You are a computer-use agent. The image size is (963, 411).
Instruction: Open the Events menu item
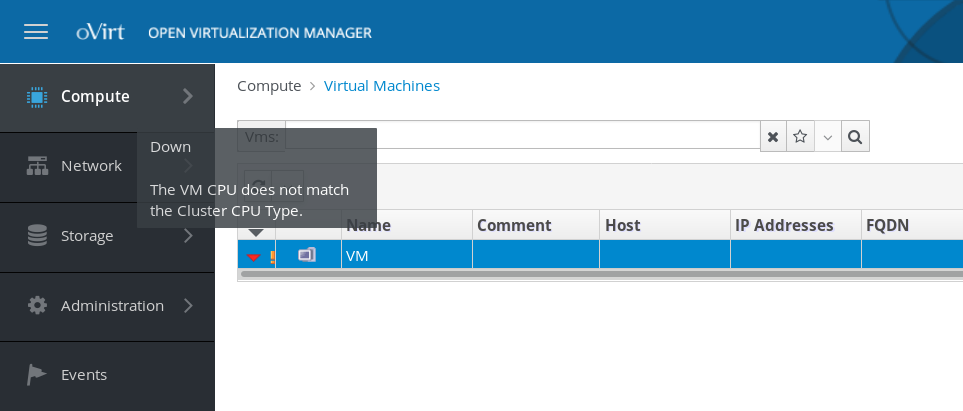tap(84, 375)
